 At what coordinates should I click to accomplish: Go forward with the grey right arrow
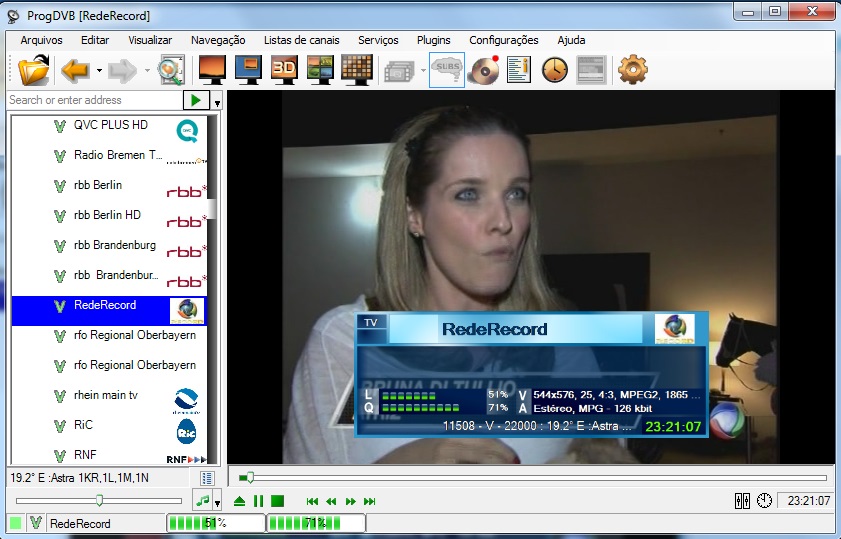click(x=122, y=70)
